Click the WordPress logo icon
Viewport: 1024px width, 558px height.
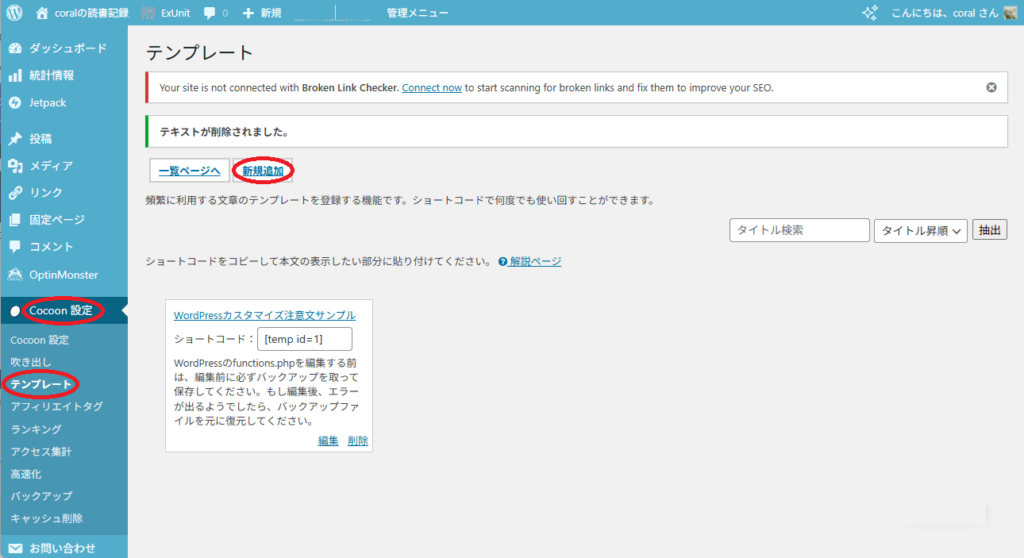(14, 13)
